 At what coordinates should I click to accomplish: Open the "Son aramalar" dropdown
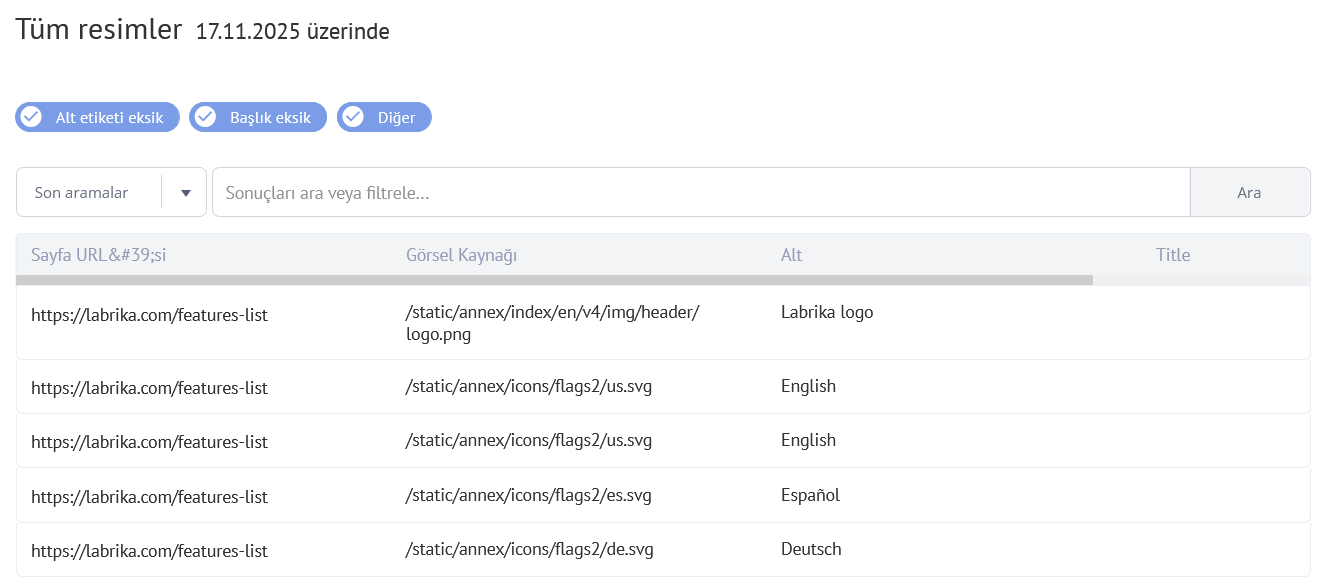(90, 192)
